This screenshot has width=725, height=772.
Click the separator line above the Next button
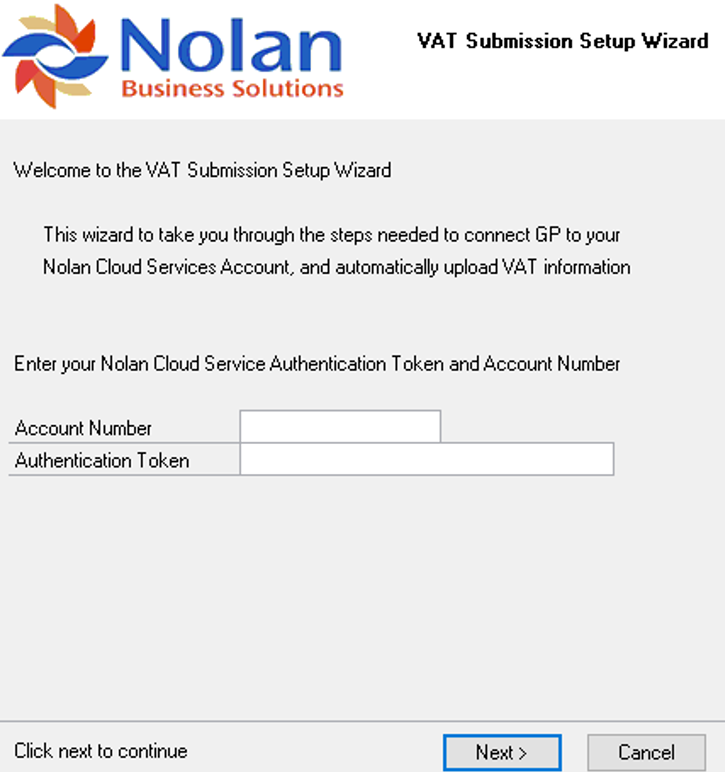pos(360,721)
